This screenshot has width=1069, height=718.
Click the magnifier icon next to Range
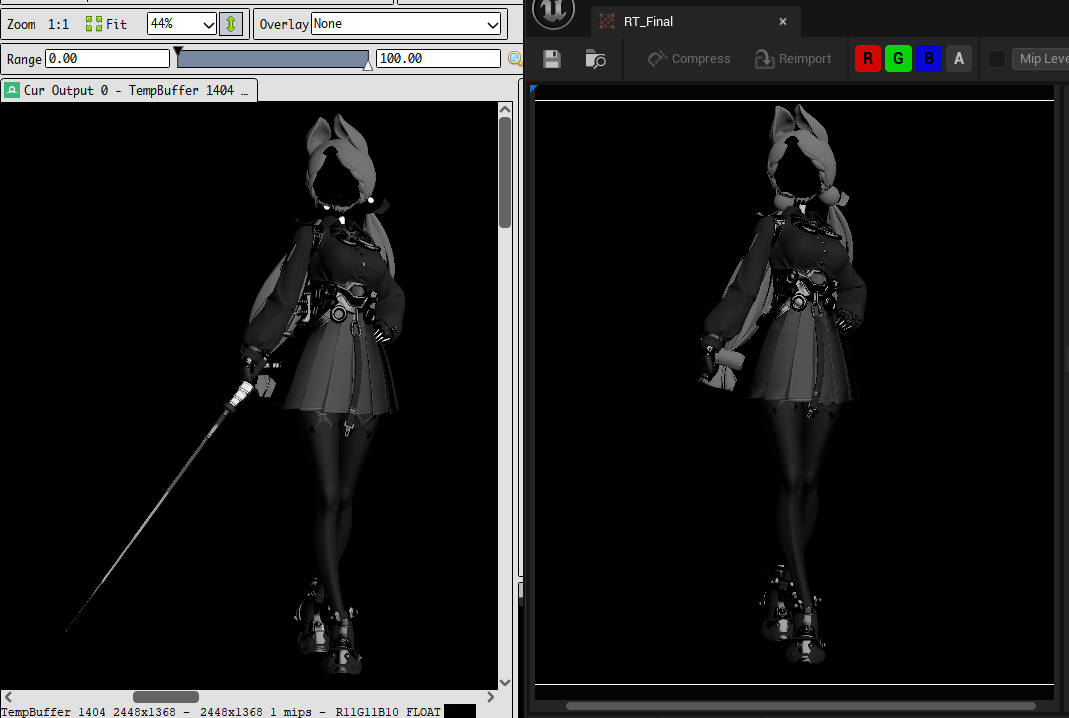514,59
